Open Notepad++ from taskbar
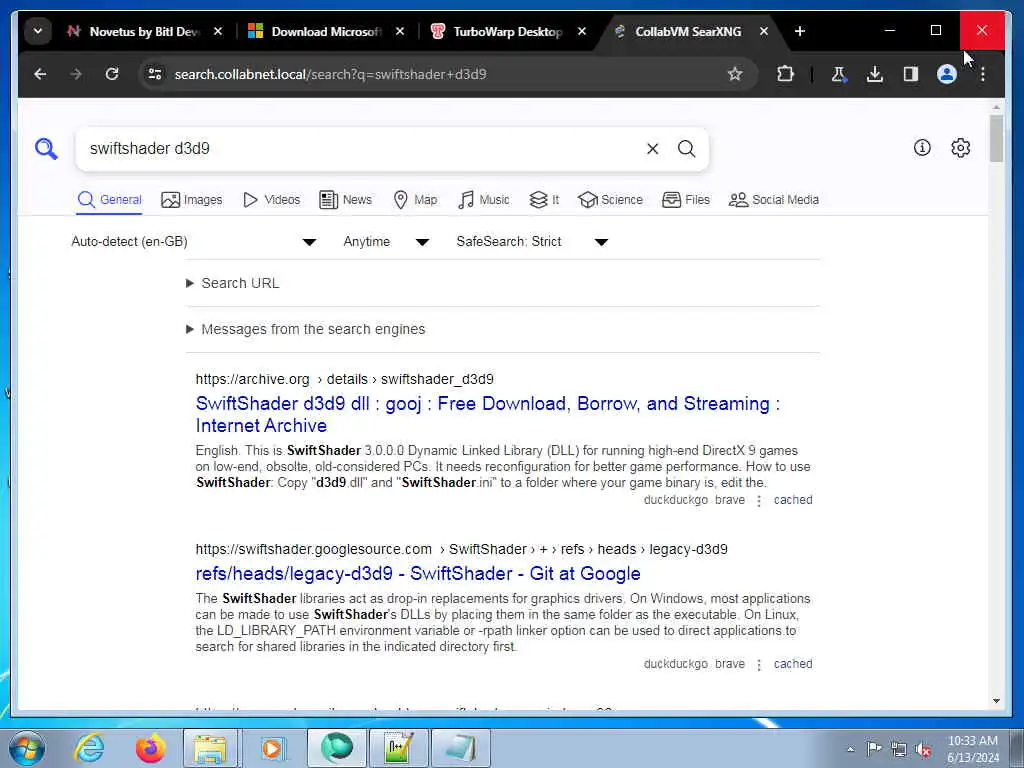 [x=398, y=748]
